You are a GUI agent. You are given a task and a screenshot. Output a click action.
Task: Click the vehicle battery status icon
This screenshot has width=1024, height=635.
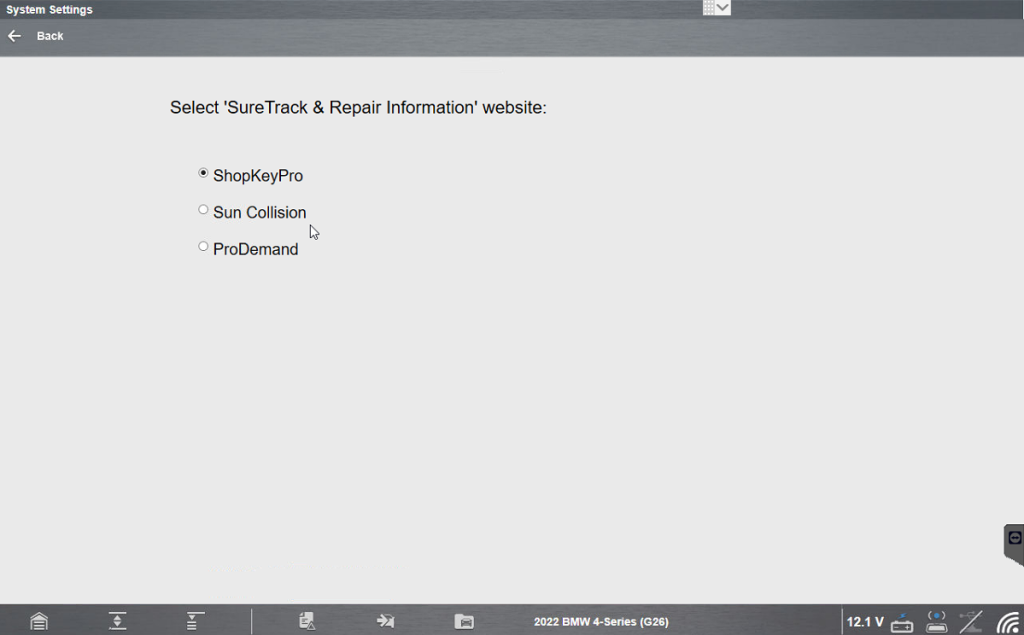pyautogui.click(x=902, y=622)
